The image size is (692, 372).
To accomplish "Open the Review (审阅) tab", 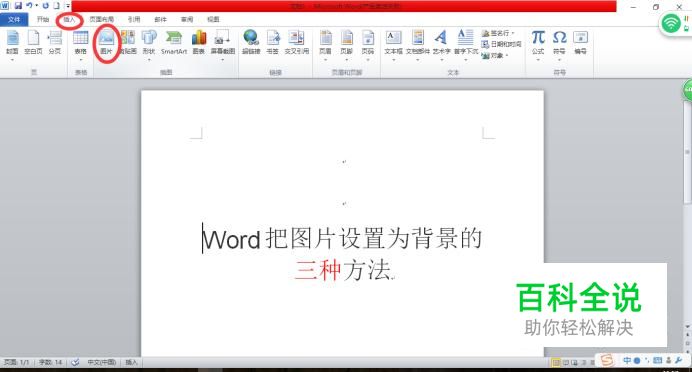I will pyautogui.click(x=187, y=19).
